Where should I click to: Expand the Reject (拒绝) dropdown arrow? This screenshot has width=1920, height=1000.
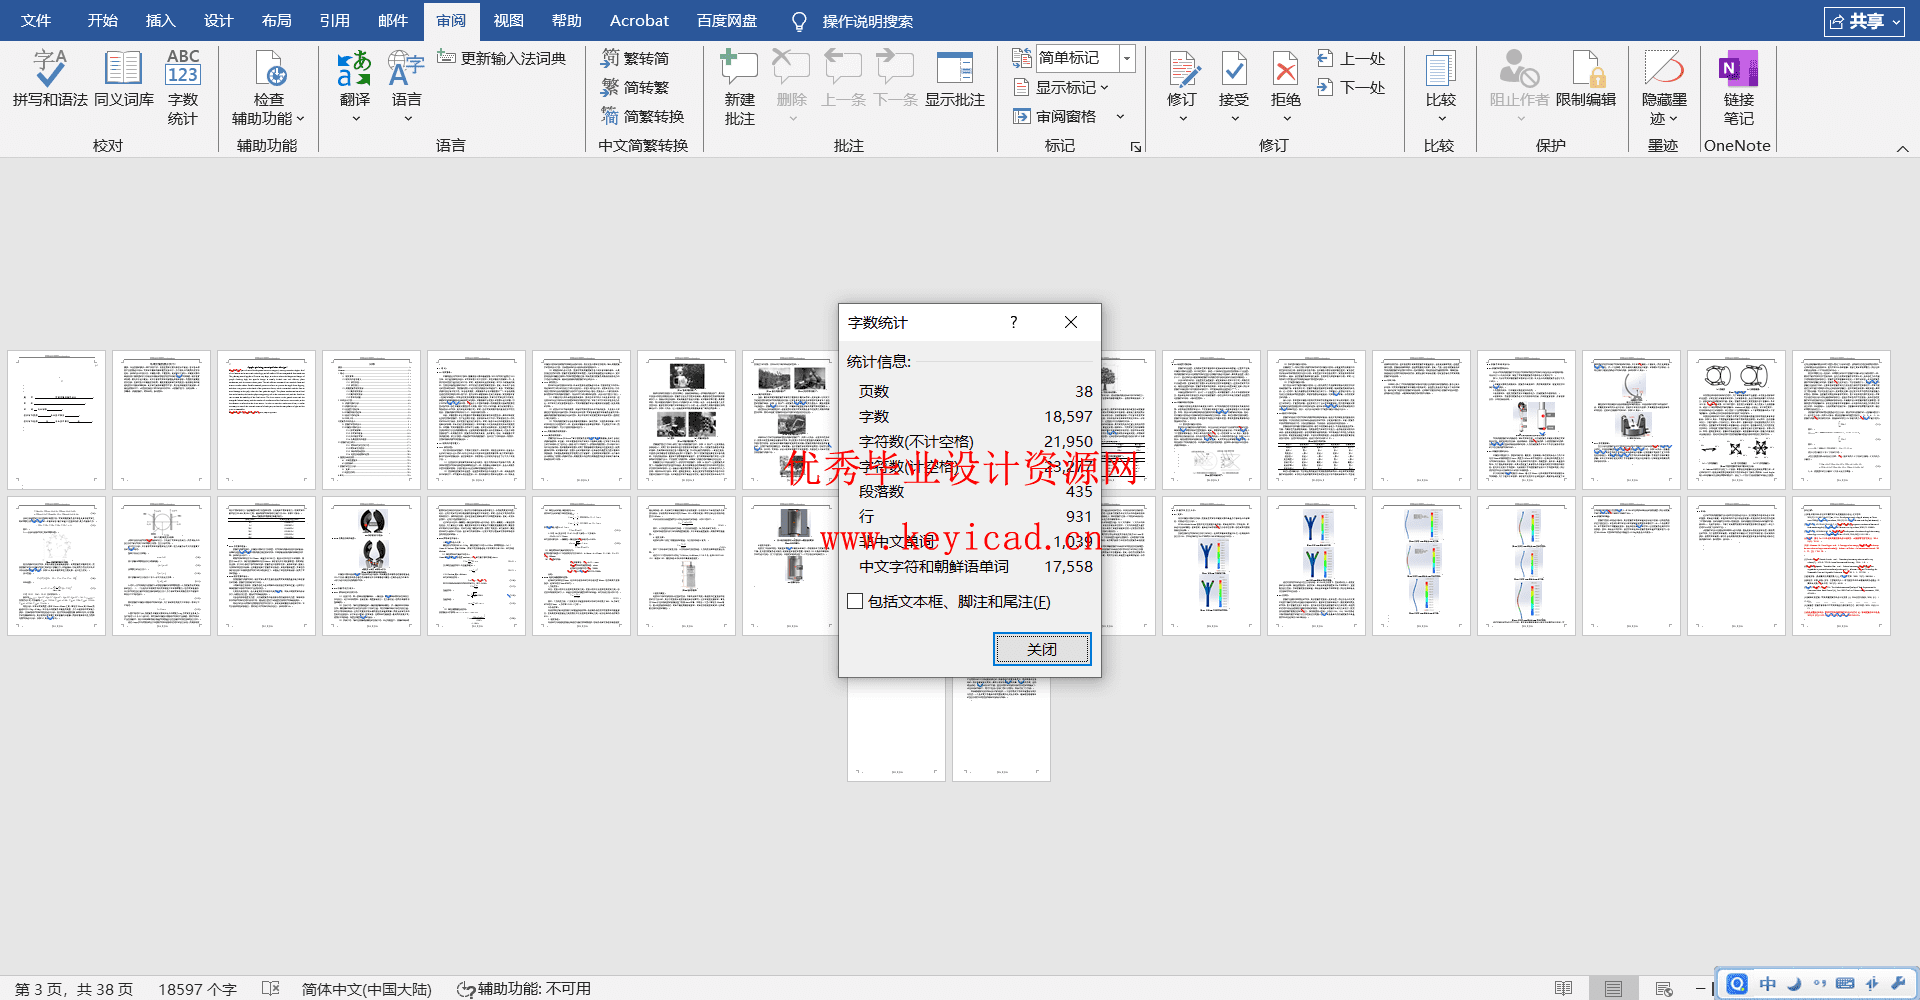(1287, 119)
